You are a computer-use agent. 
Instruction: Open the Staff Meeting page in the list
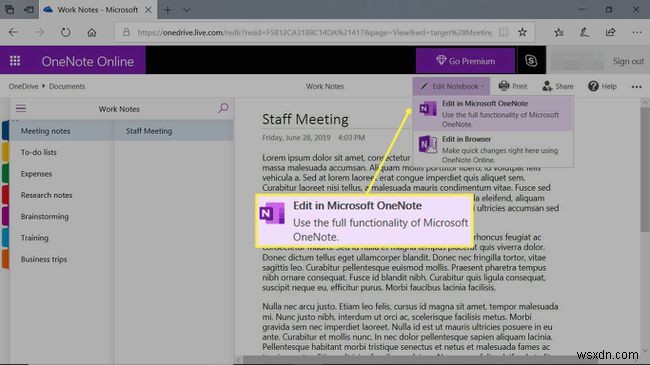(x=174, y=131)
